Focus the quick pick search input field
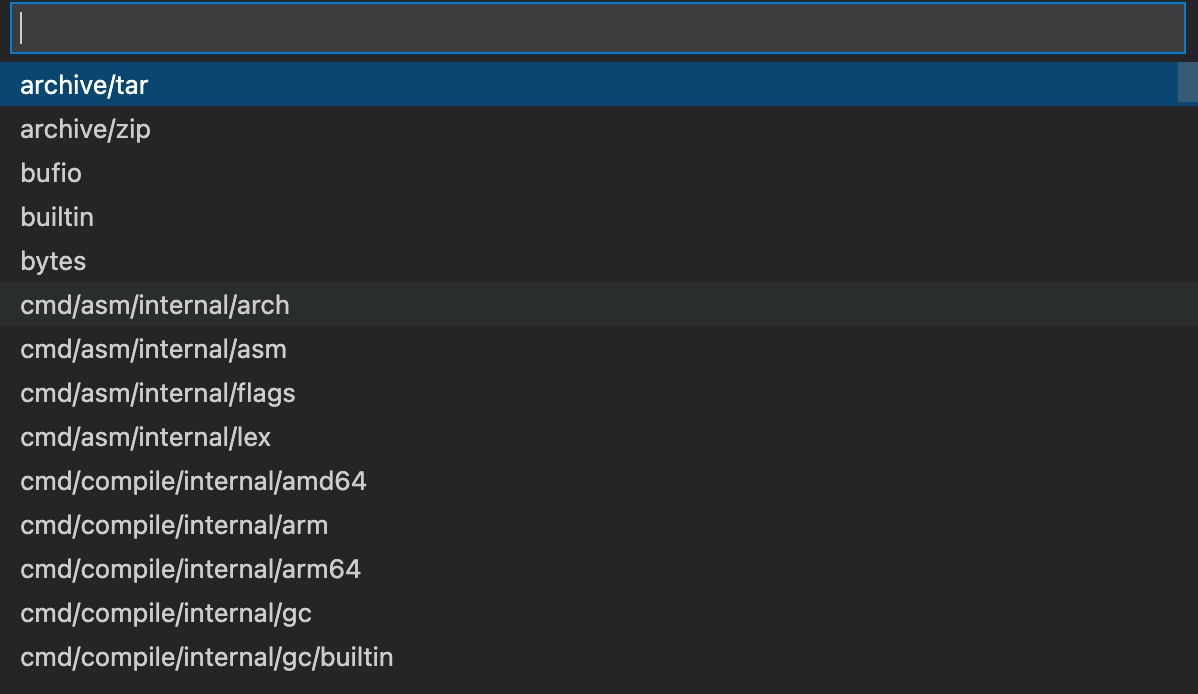The width and height of the screenshot is (1198, 694). [x=597, y=28]
